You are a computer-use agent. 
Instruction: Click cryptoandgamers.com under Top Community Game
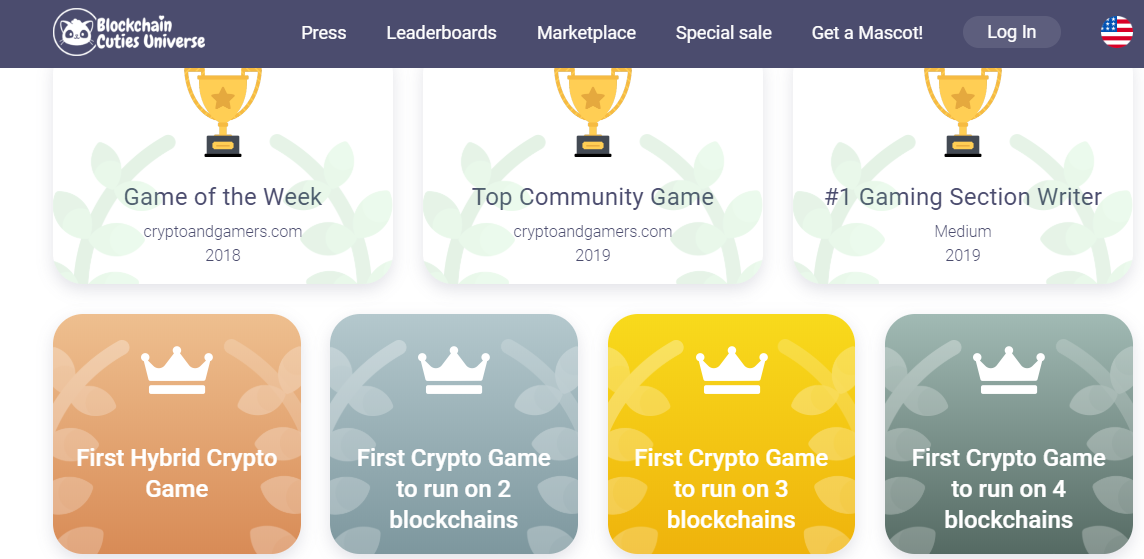point(592,232)
